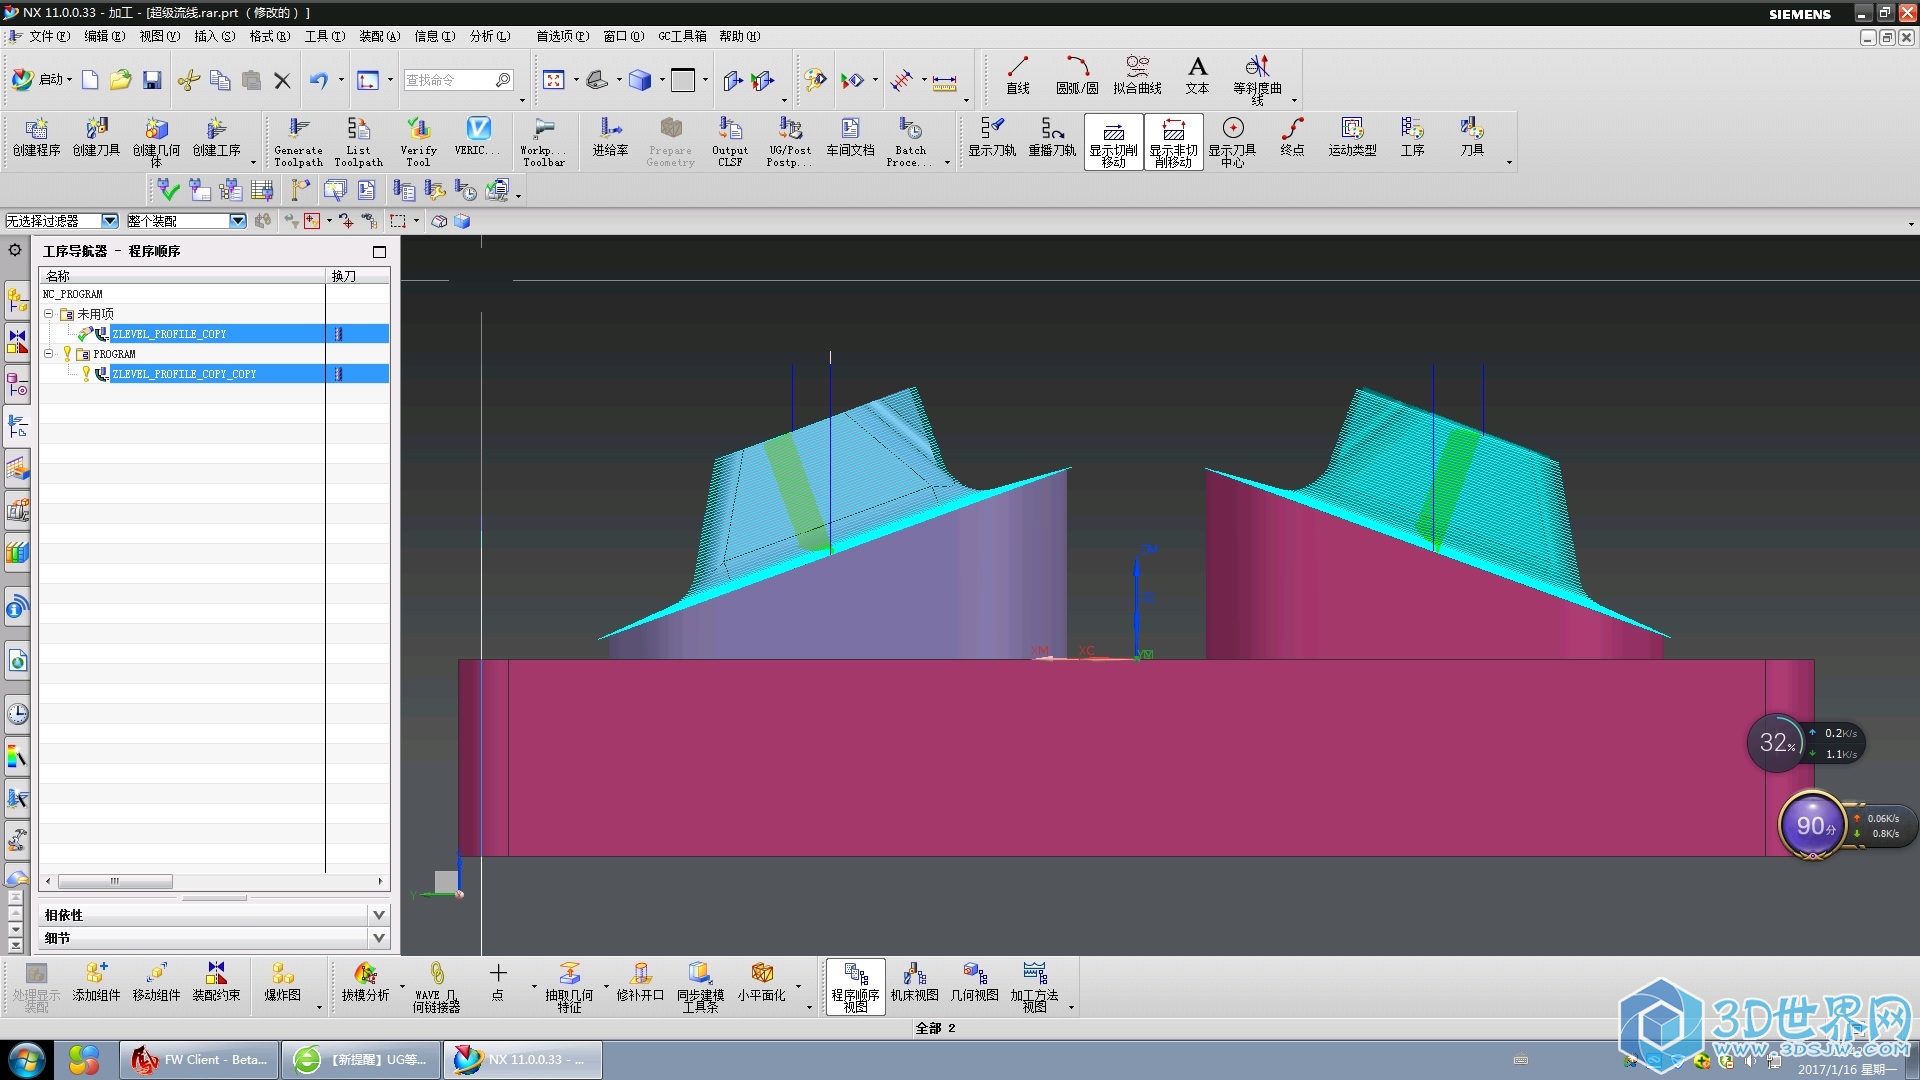This screenshot has width=1920, height=1080.
Task: Switch to 程序顺序视图 (Program order view)
Action: [855, 987]
